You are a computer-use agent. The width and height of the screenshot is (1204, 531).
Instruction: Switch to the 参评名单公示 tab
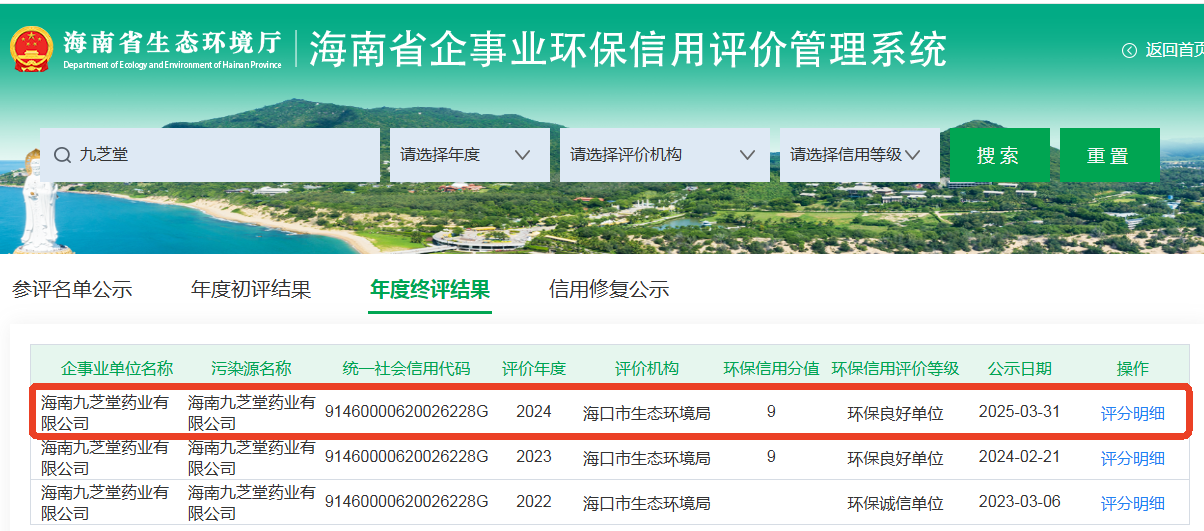click(x=72, y=290)
